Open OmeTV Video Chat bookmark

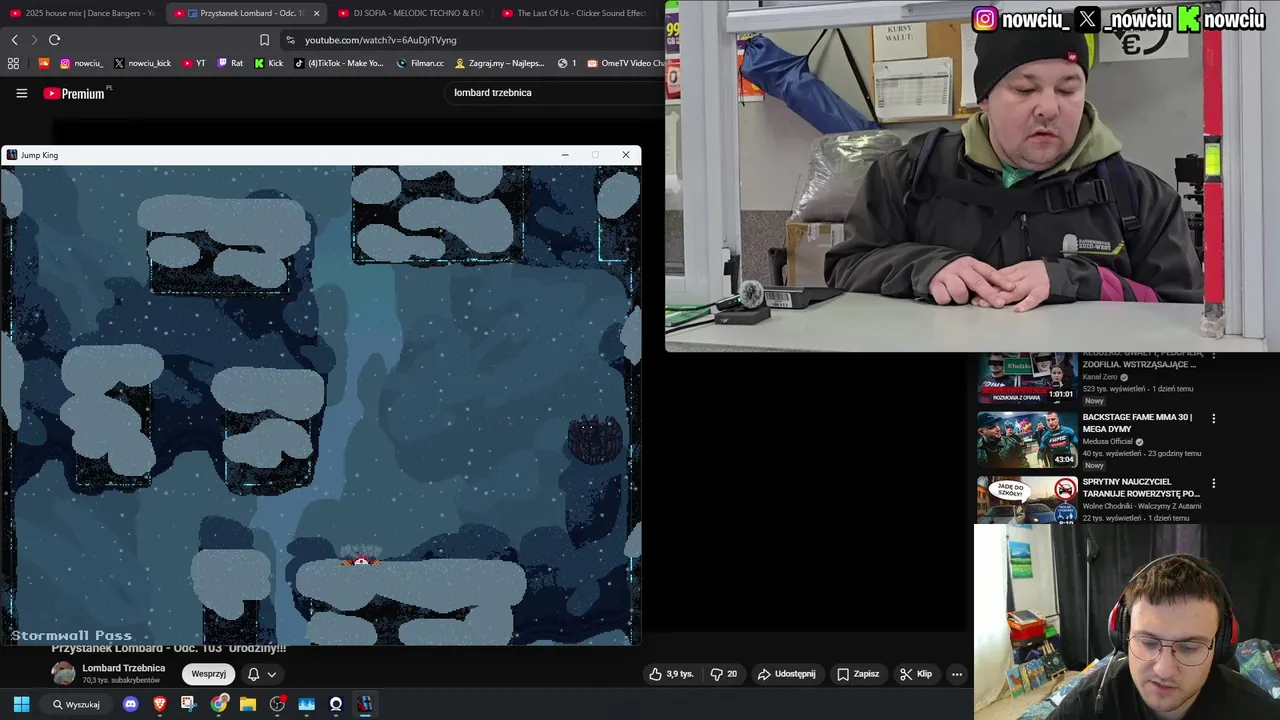(x=625, y=63)
